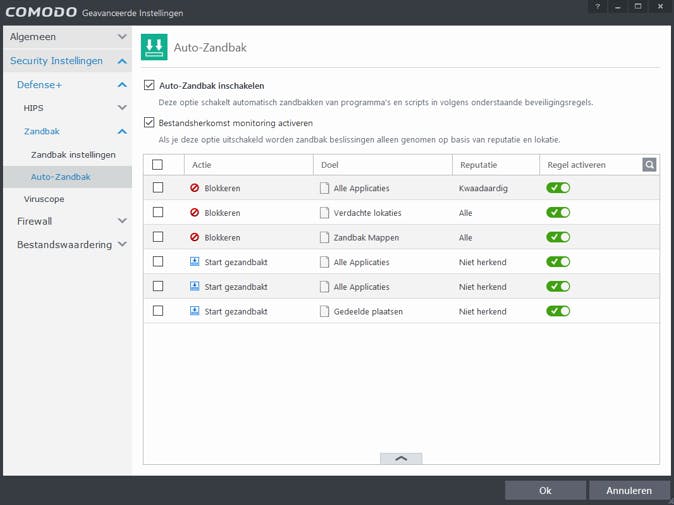
Task: Click HIPS label in sidebar
Action: (34, 108)
